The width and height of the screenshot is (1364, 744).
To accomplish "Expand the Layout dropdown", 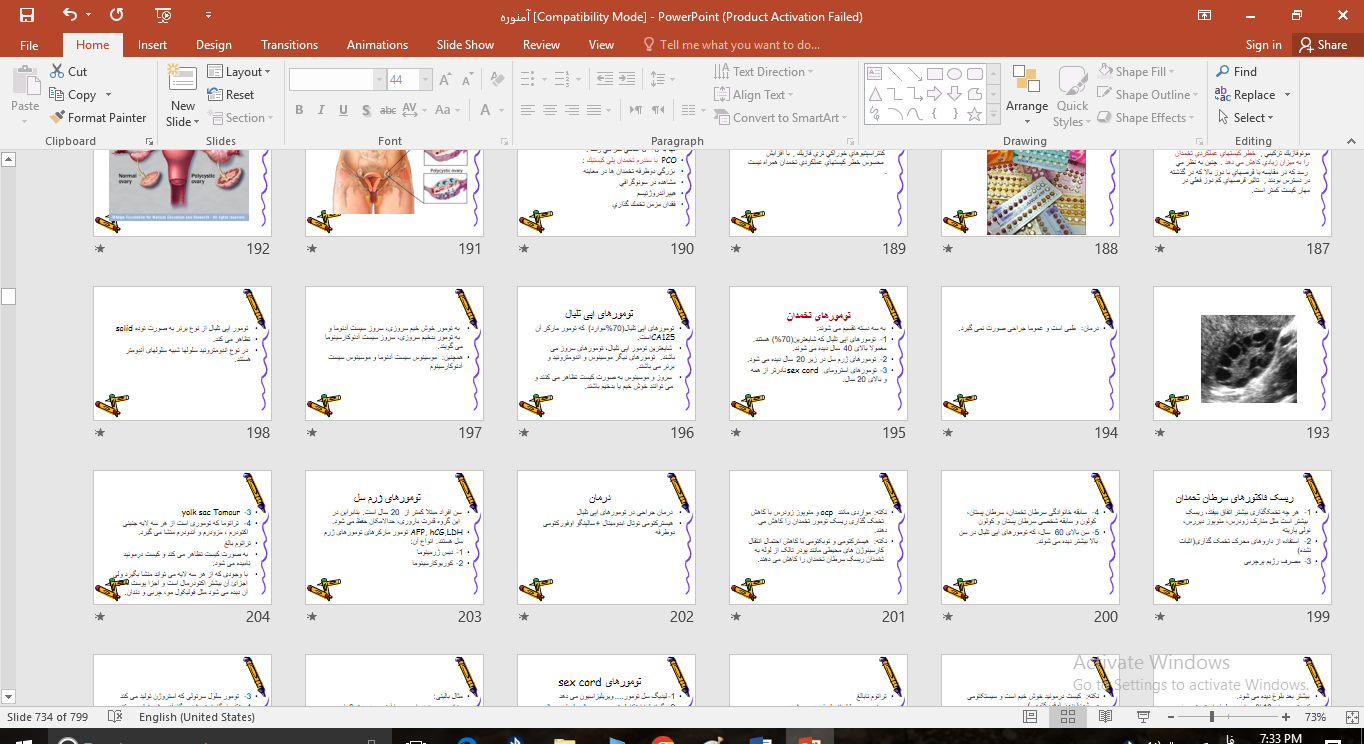I will [240, 72].
